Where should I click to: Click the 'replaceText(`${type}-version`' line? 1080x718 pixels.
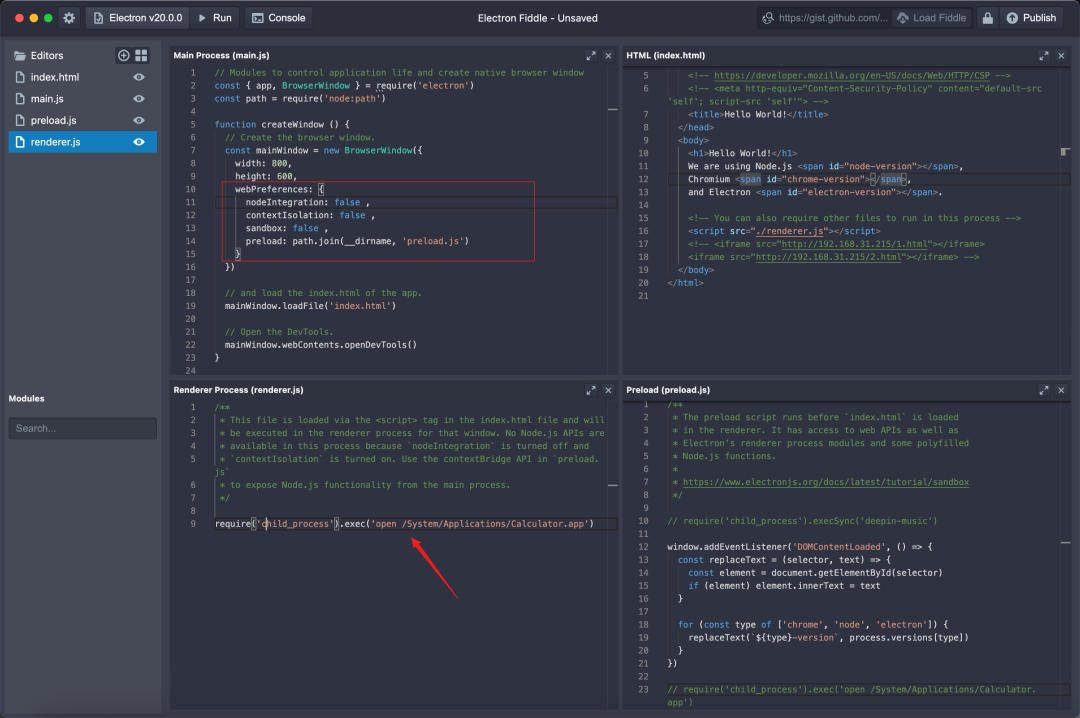[x=828, y=637]
